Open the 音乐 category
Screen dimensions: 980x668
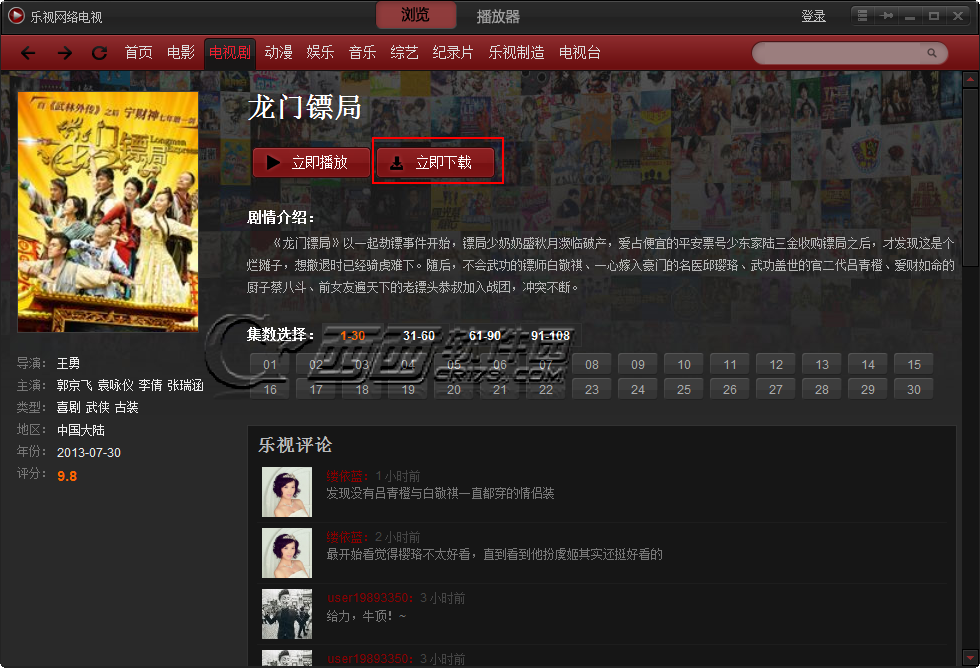(x=362, y=52)
